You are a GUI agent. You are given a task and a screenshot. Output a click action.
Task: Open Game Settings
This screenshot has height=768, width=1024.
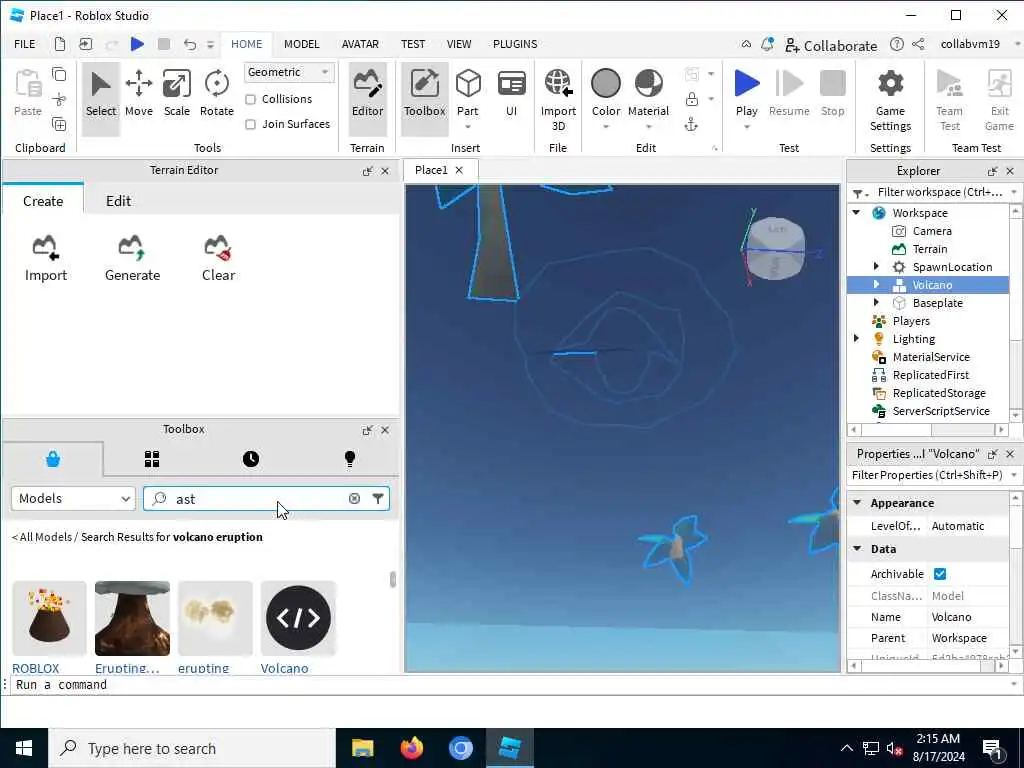pyautogui.click(x=890, y=100)
